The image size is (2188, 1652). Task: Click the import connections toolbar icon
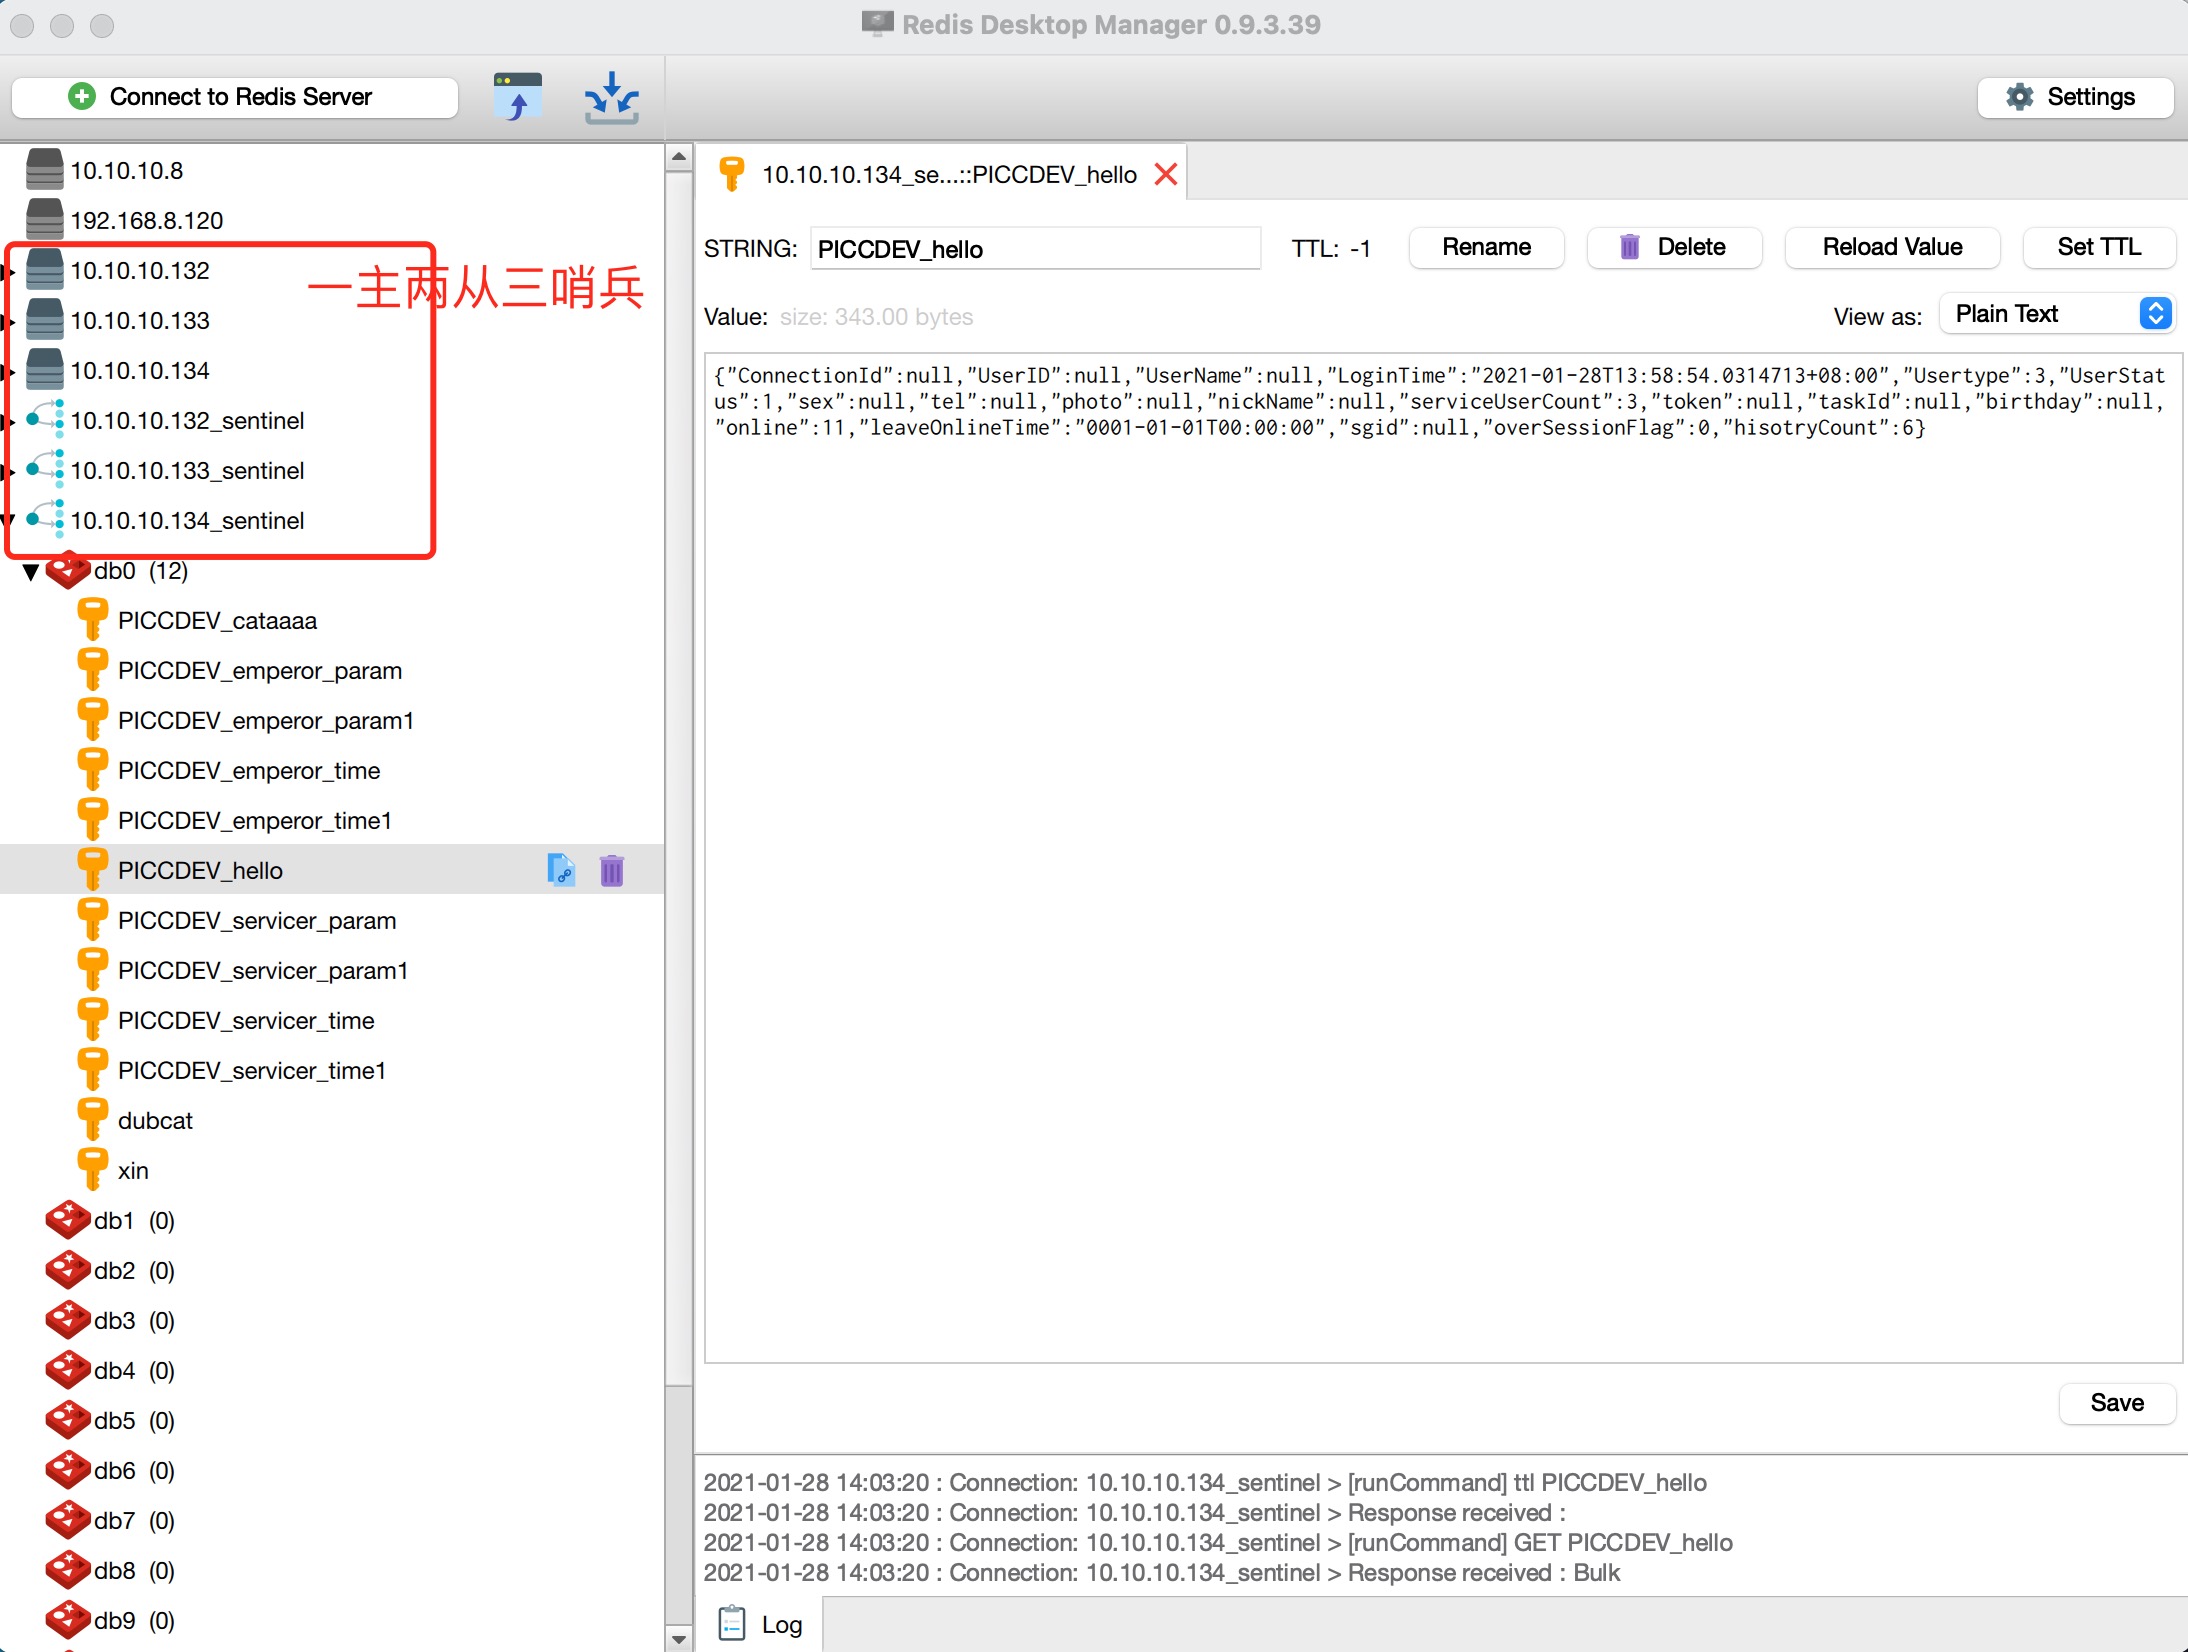518,97
